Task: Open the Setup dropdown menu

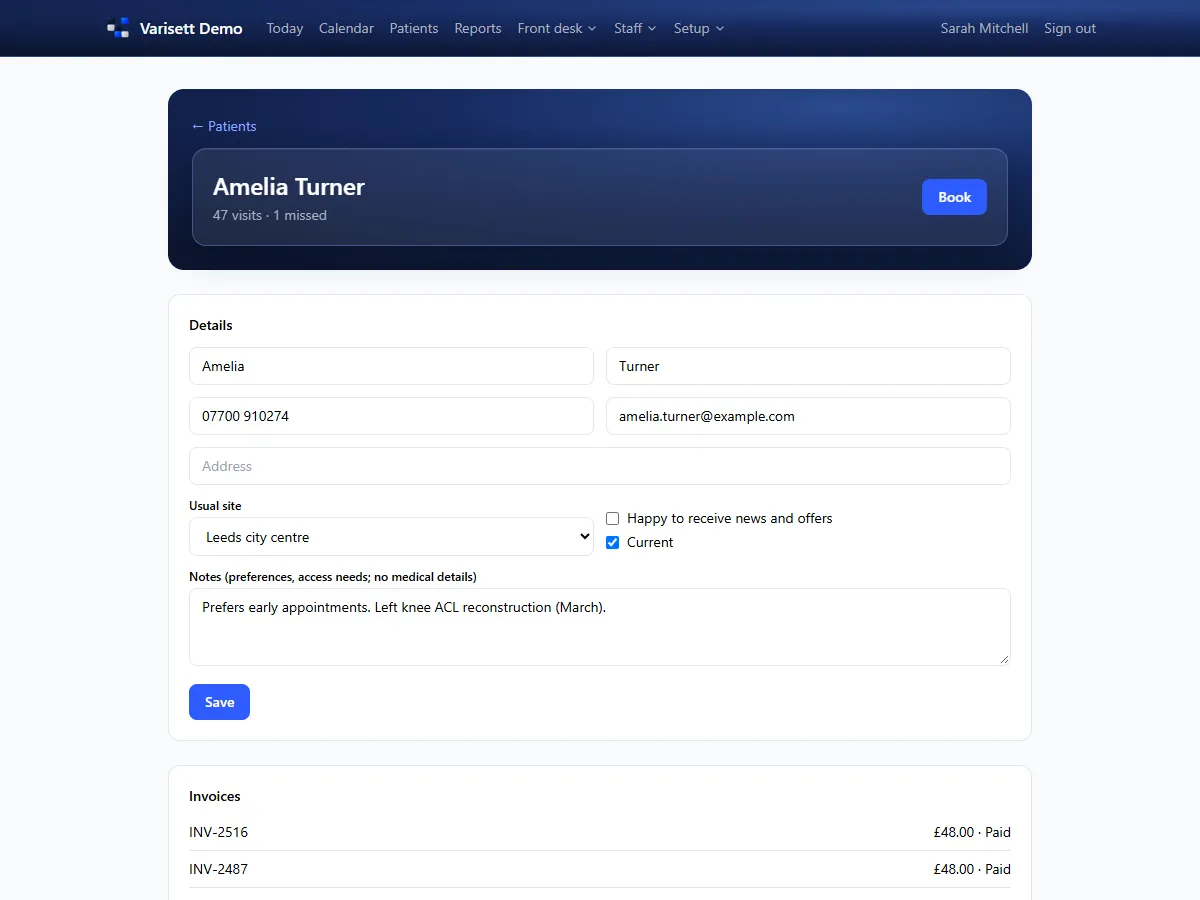Action: [x=699, y=28]
